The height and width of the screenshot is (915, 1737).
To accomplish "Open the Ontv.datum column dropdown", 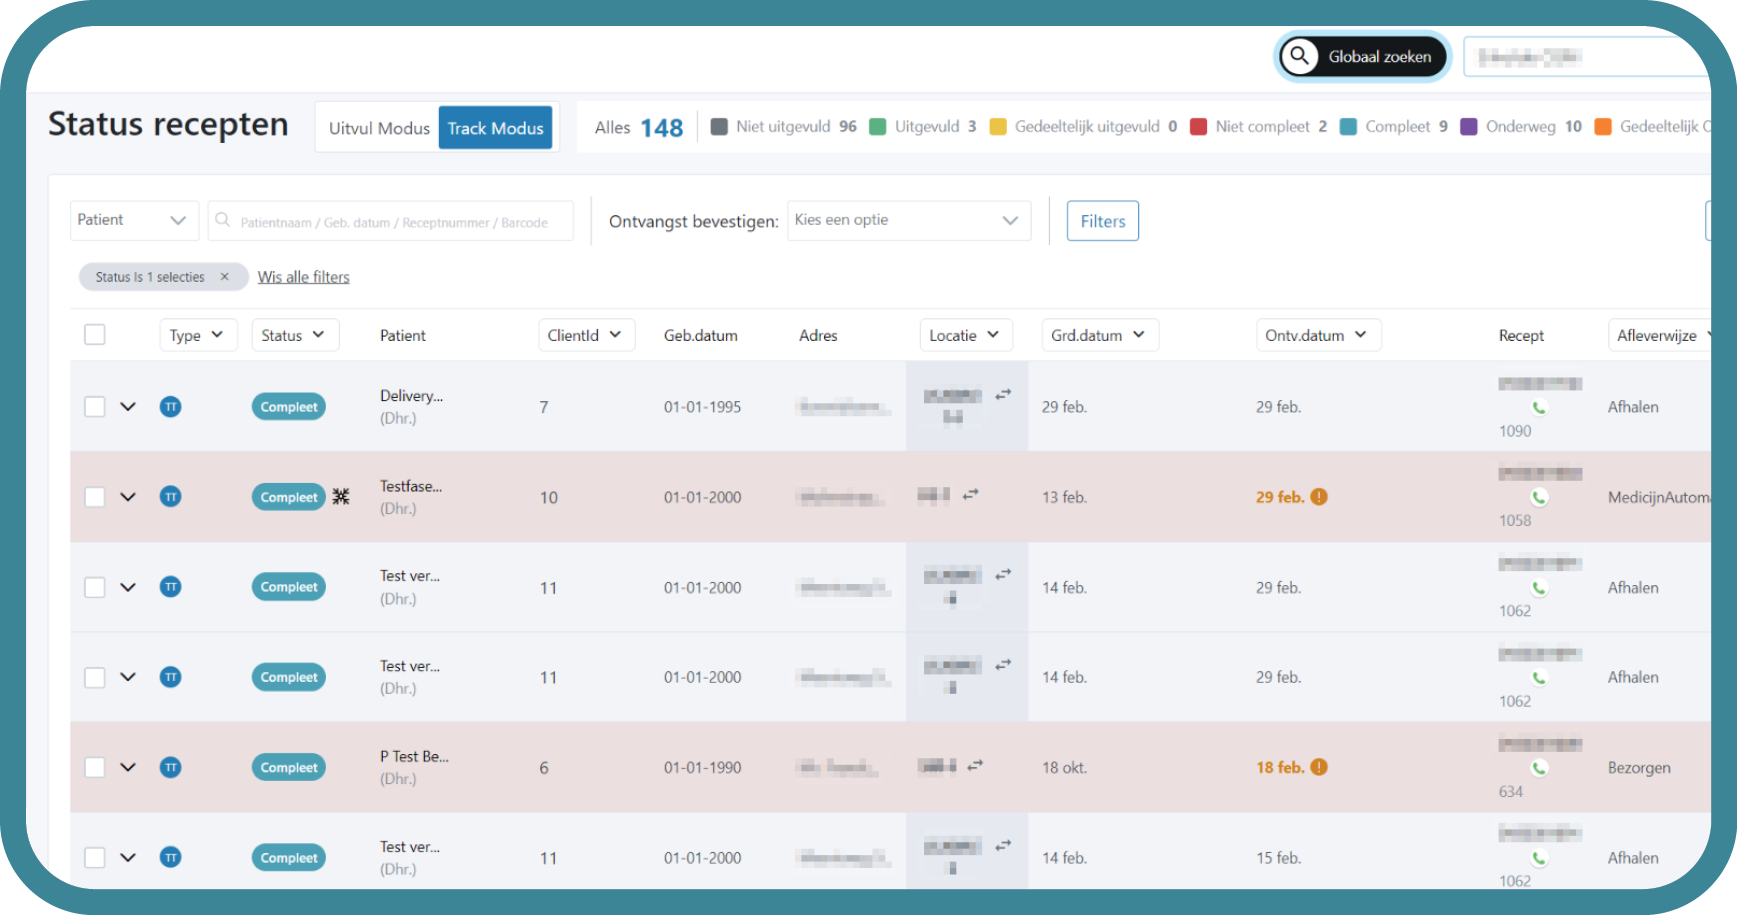I will pos(1318,335).
